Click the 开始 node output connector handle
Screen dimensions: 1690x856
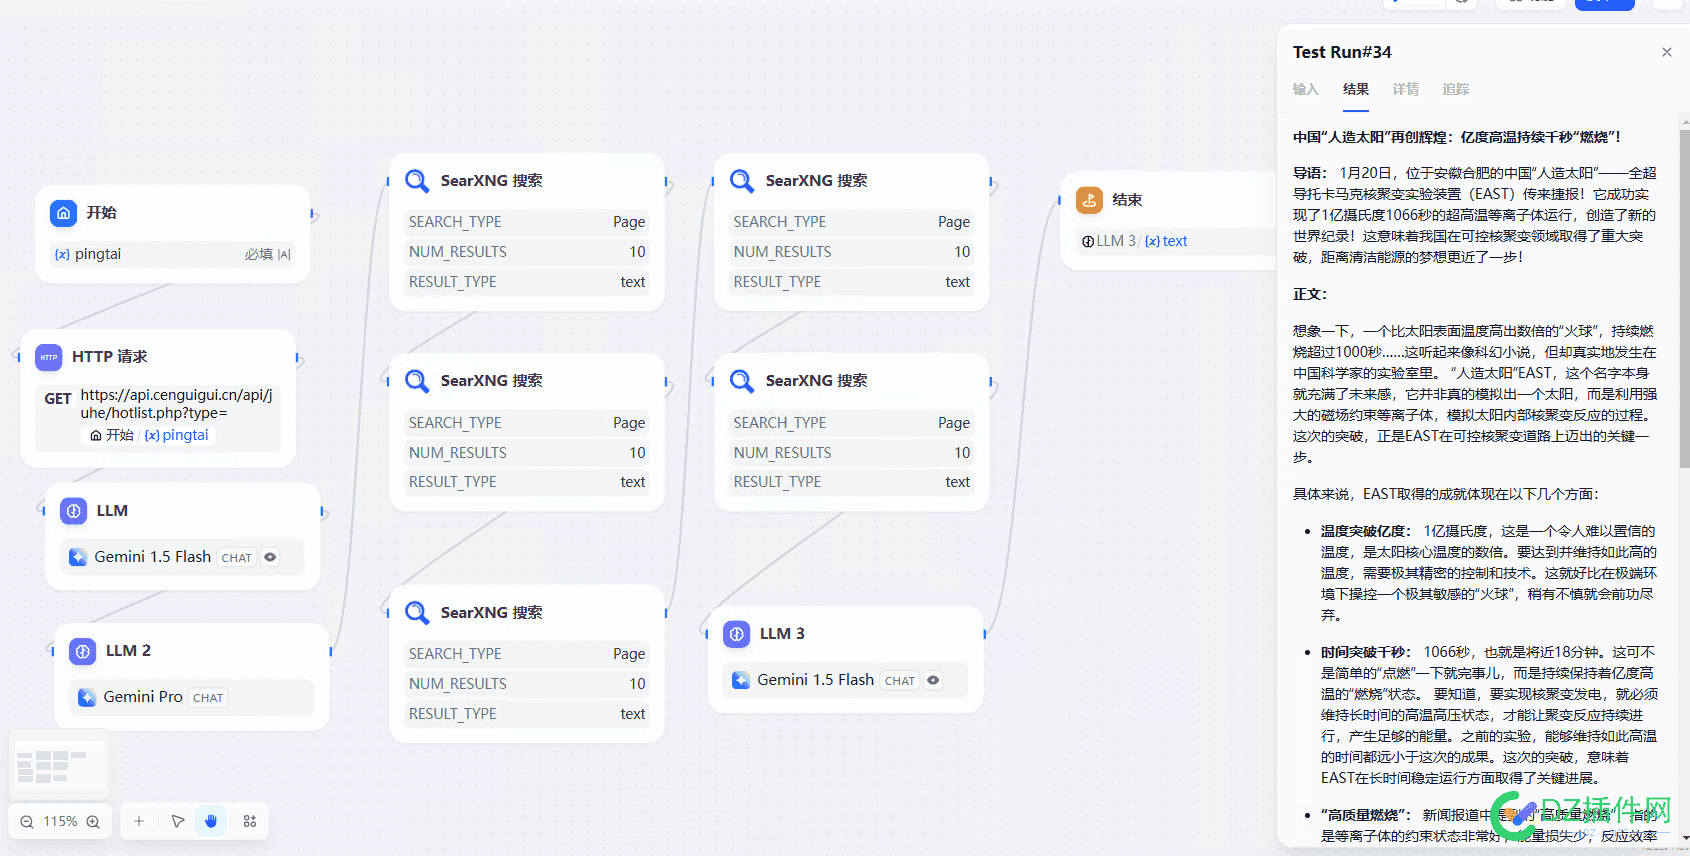click(313, 214)
